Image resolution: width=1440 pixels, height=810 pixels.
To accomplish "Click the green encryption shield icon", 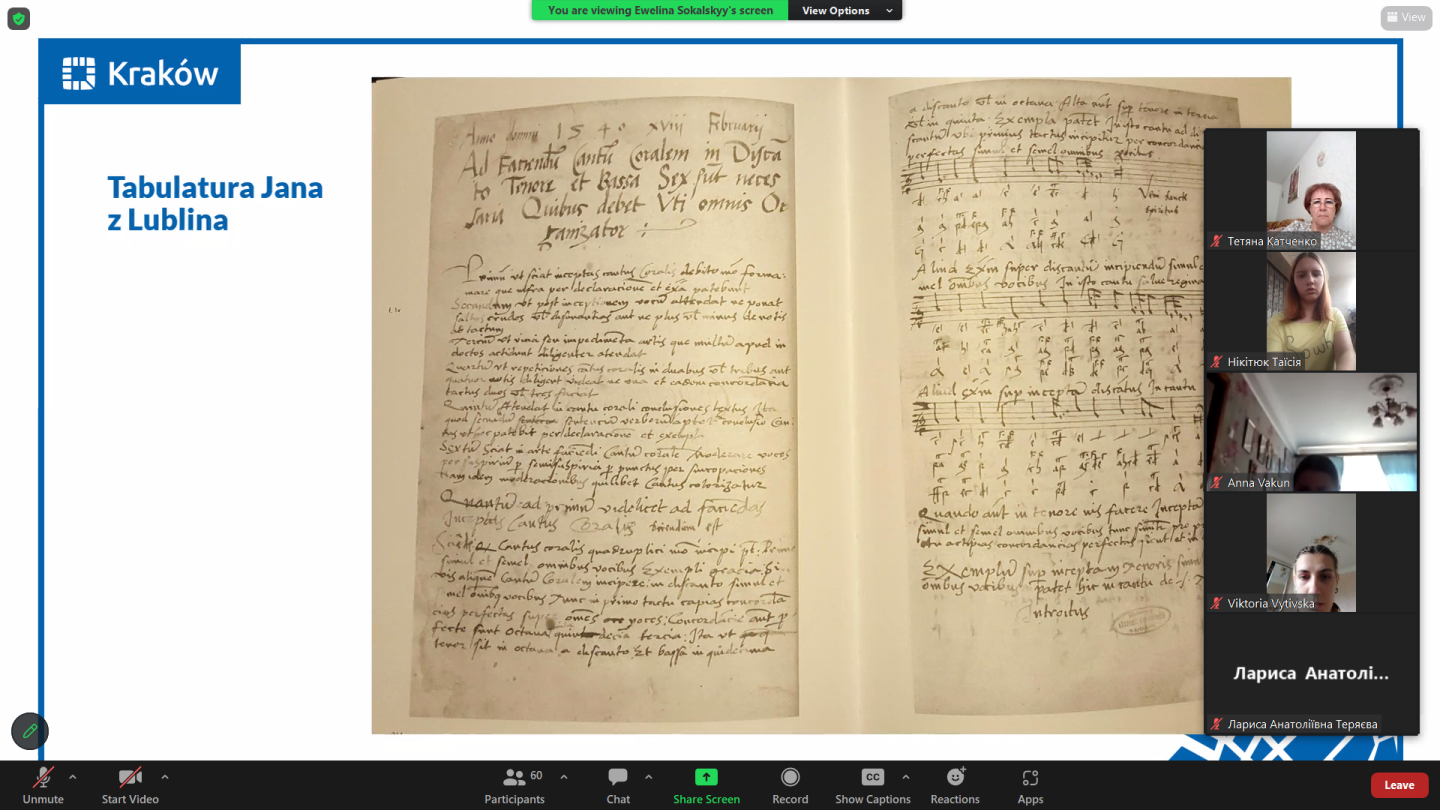I will [x=19, y=18].
